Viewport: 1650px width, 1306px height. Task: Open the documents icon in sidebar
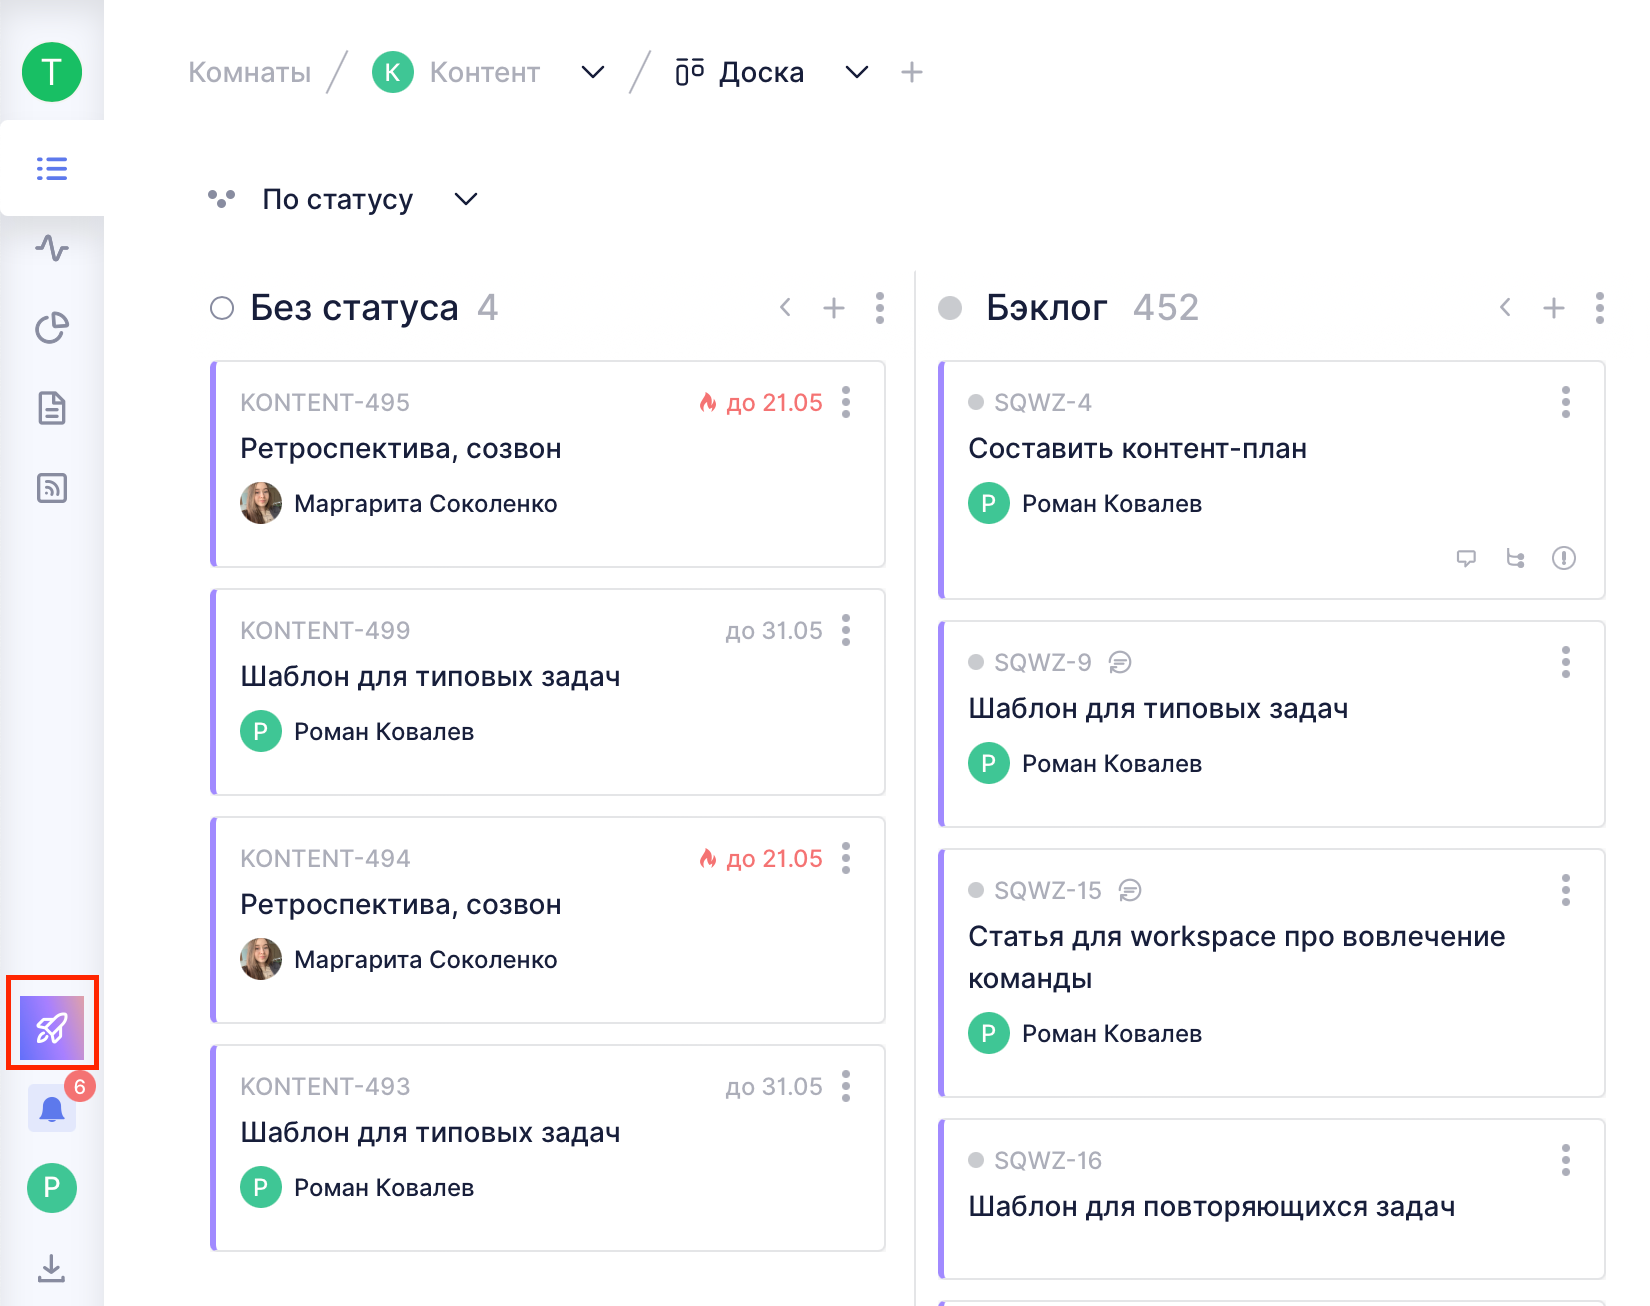point(52,408)
